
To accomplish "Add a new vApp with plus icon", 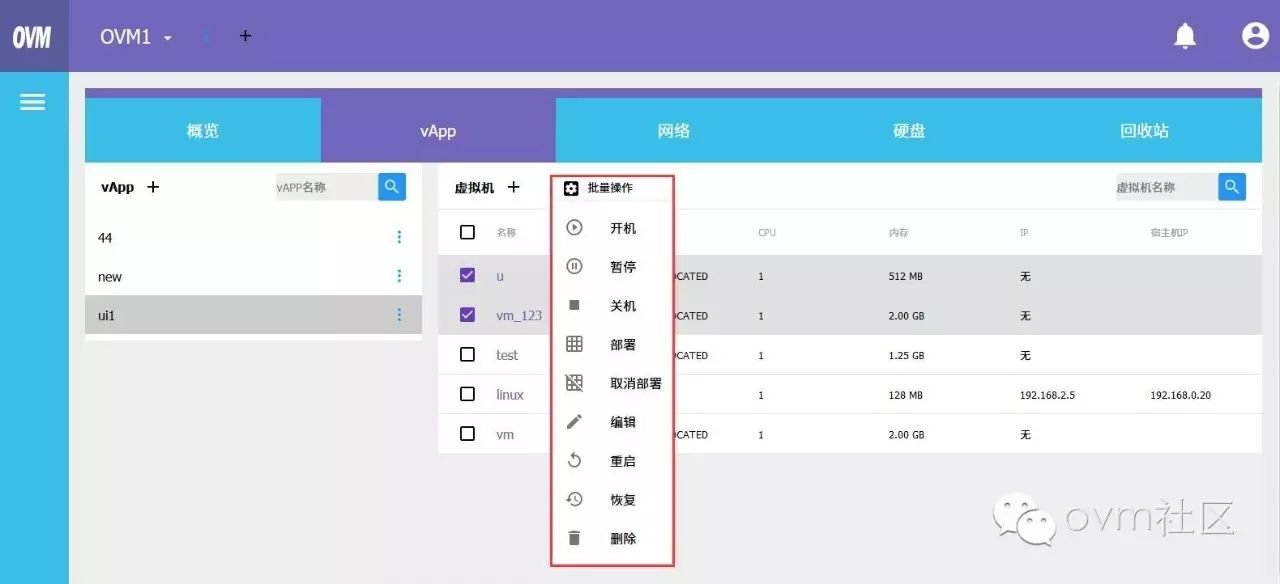I will (x=153, y=187).
